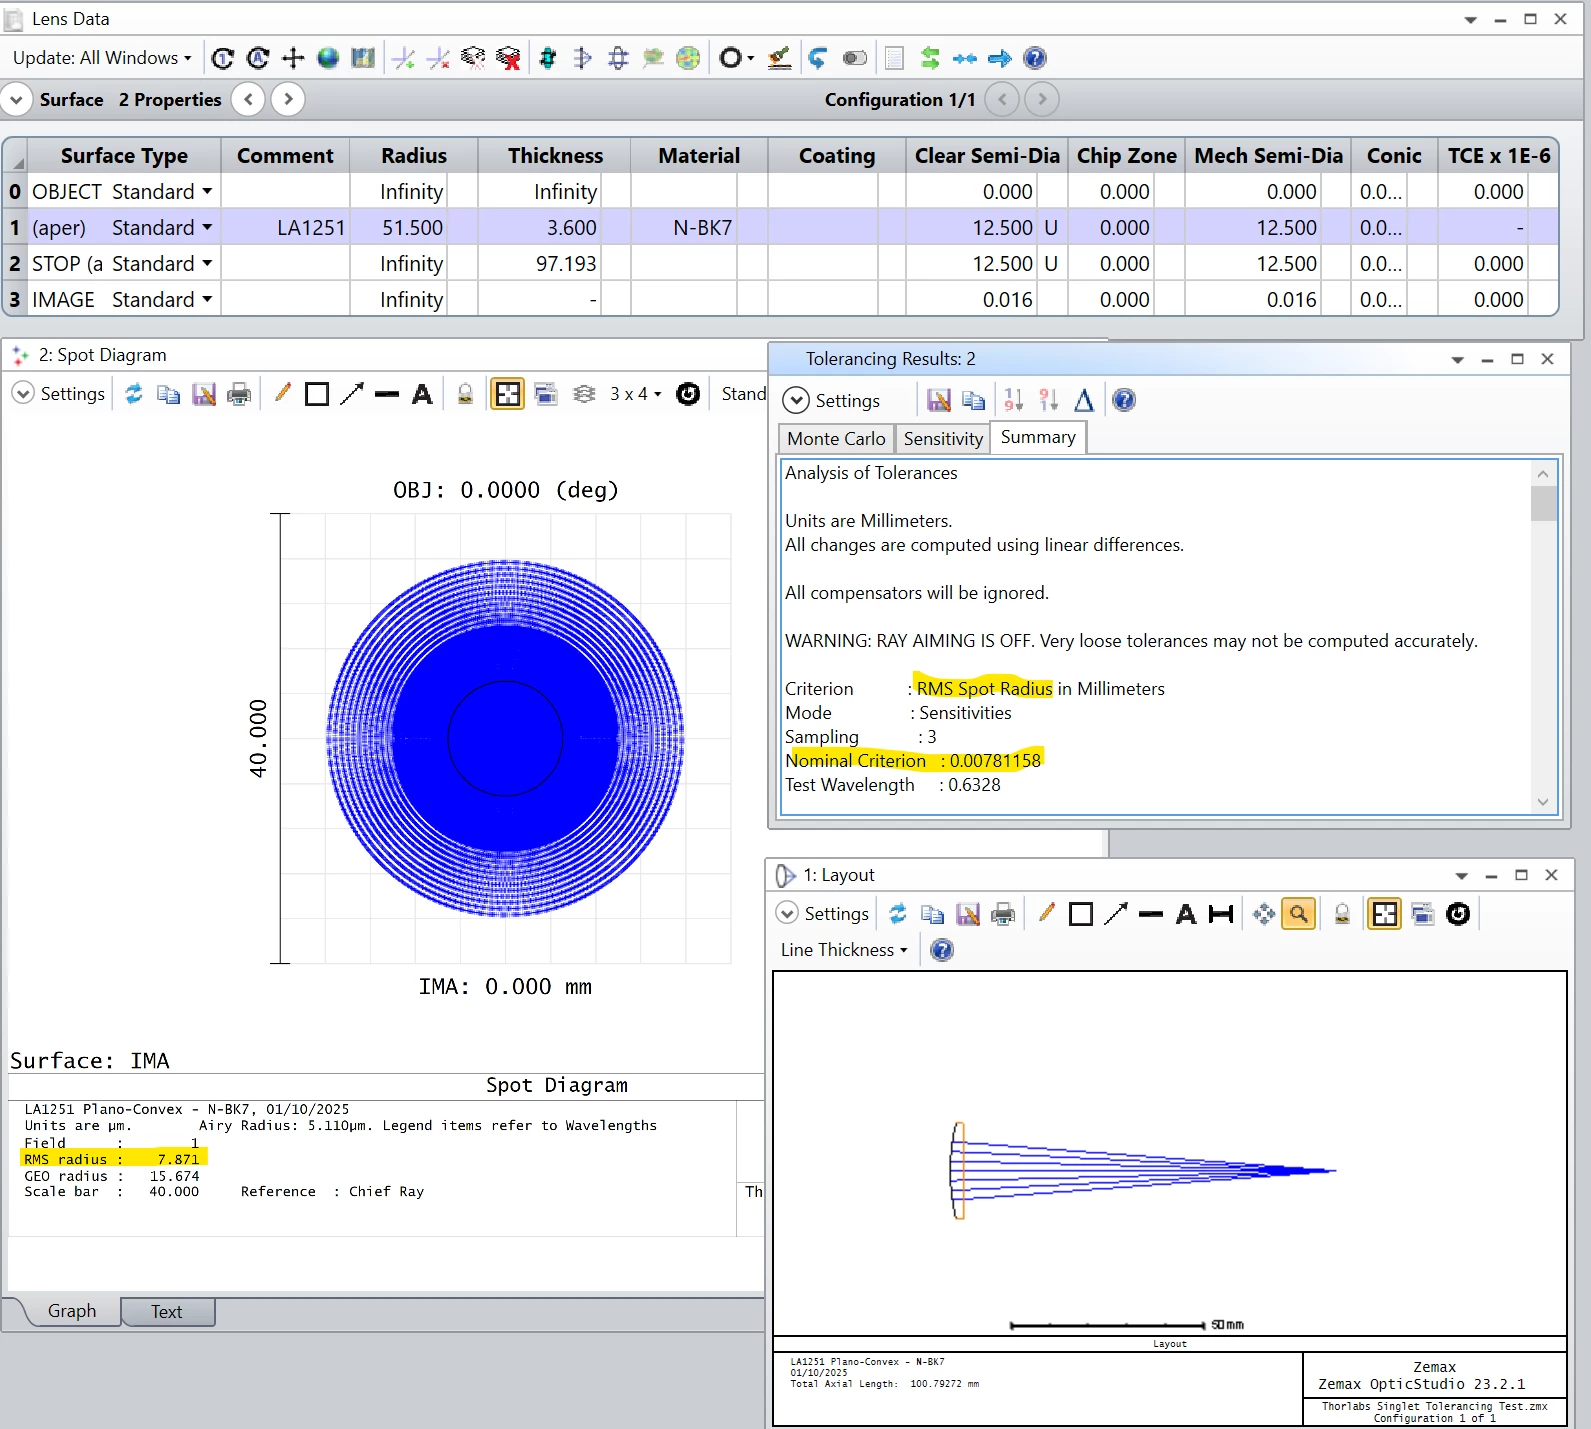Click the tilt/decenter elements crosshair icon
1591x1429 pixels.
click(293, 58)
